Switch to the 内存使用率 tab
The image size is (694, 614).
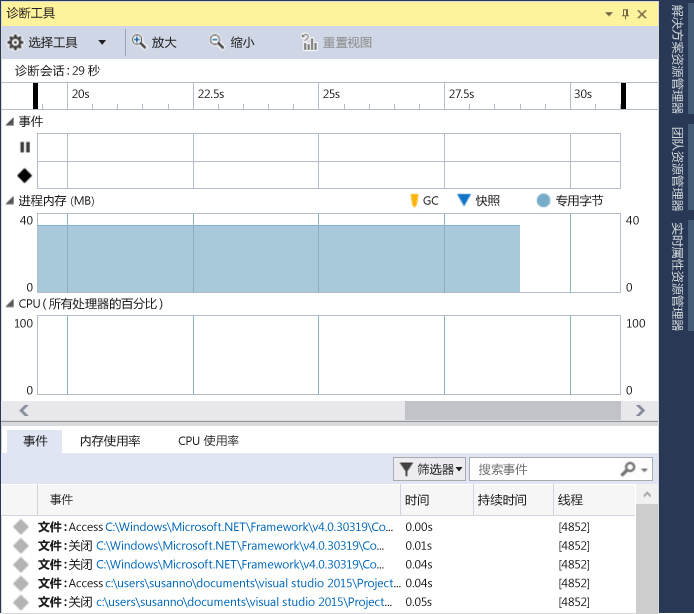pyautogui.click(x=110, y=441)
